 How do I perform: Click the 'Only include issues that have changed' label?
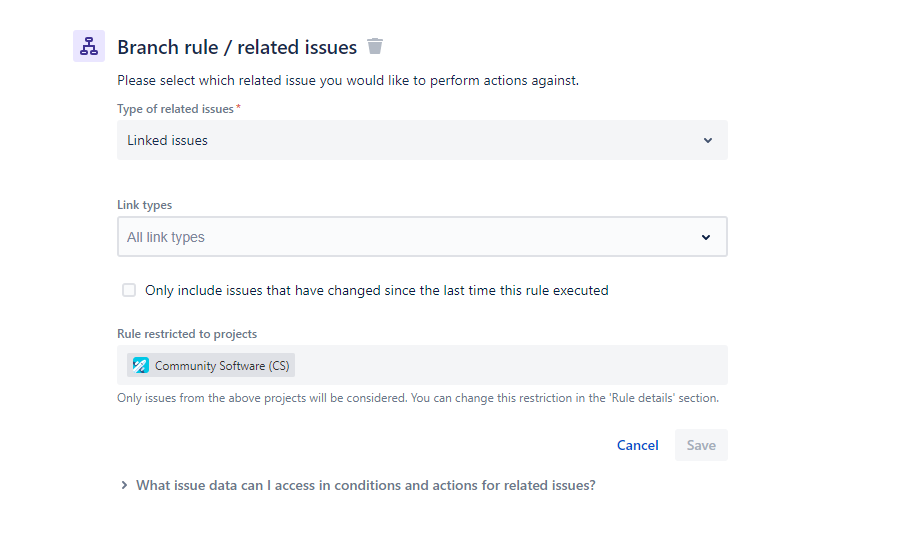tap(376, 291)
